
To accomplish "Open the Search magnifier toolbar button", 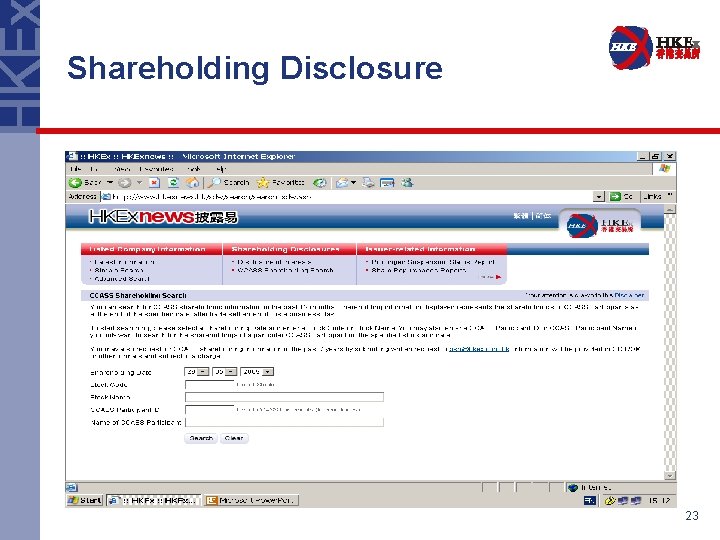I will [229, 183].
